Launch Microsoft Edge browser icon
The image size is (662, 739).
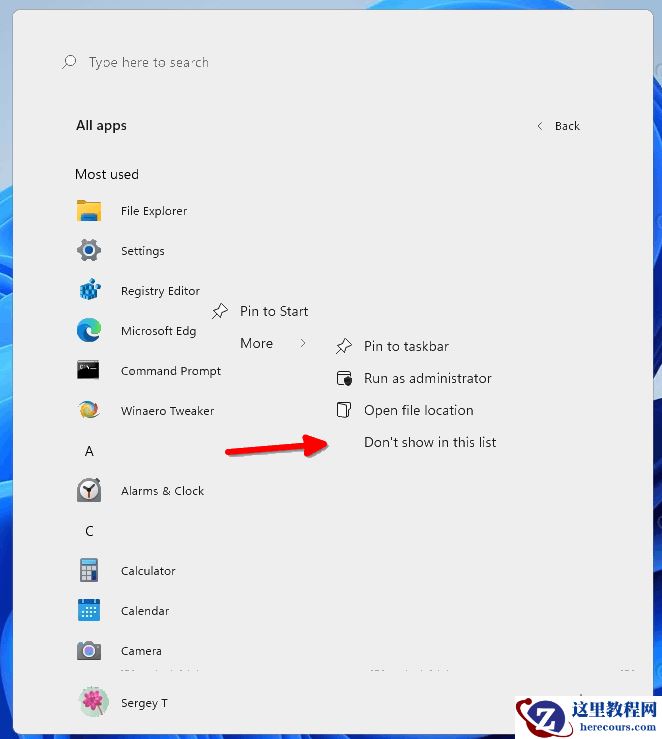click(89, 330)
